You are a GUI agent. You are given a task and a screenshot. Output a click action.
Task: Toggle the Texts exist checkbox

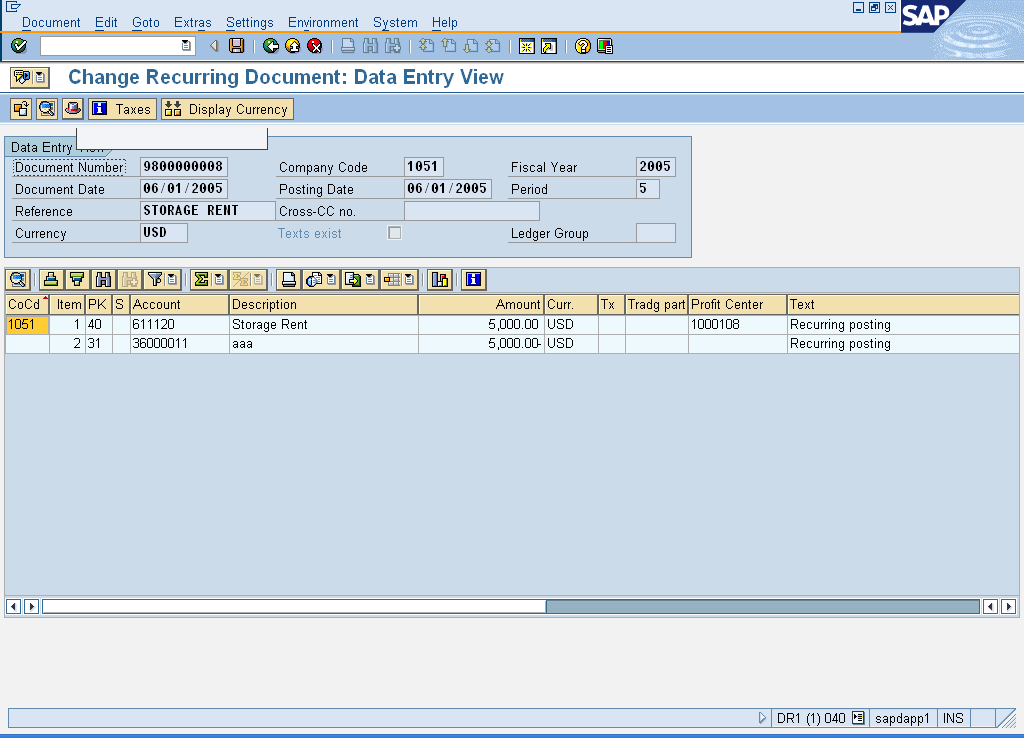[x=394, y=233]
